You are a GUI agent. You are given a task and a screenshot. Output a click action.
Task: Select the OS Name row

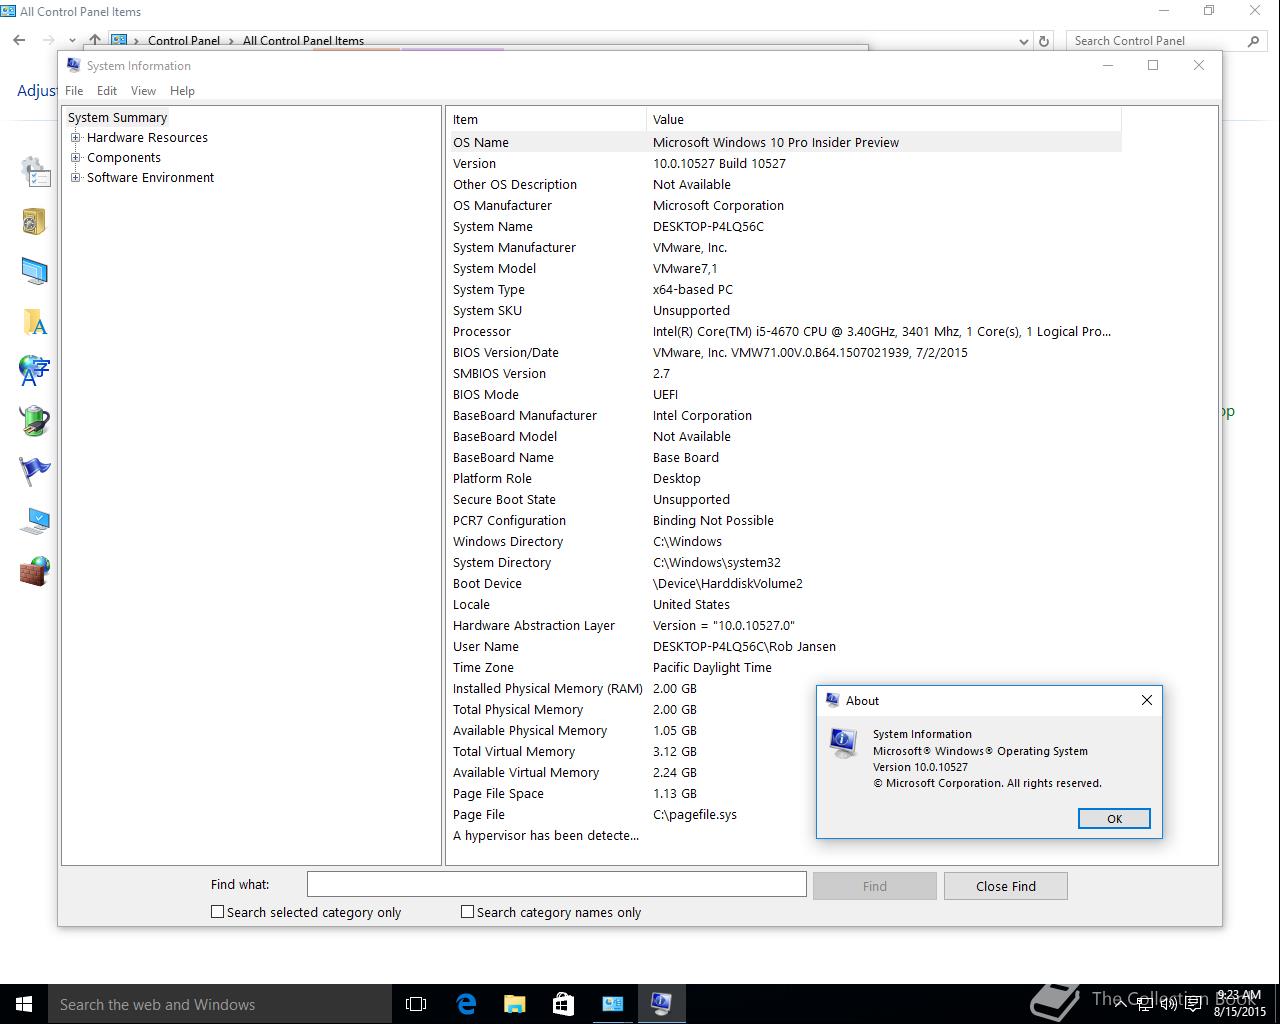click(785, 142)
